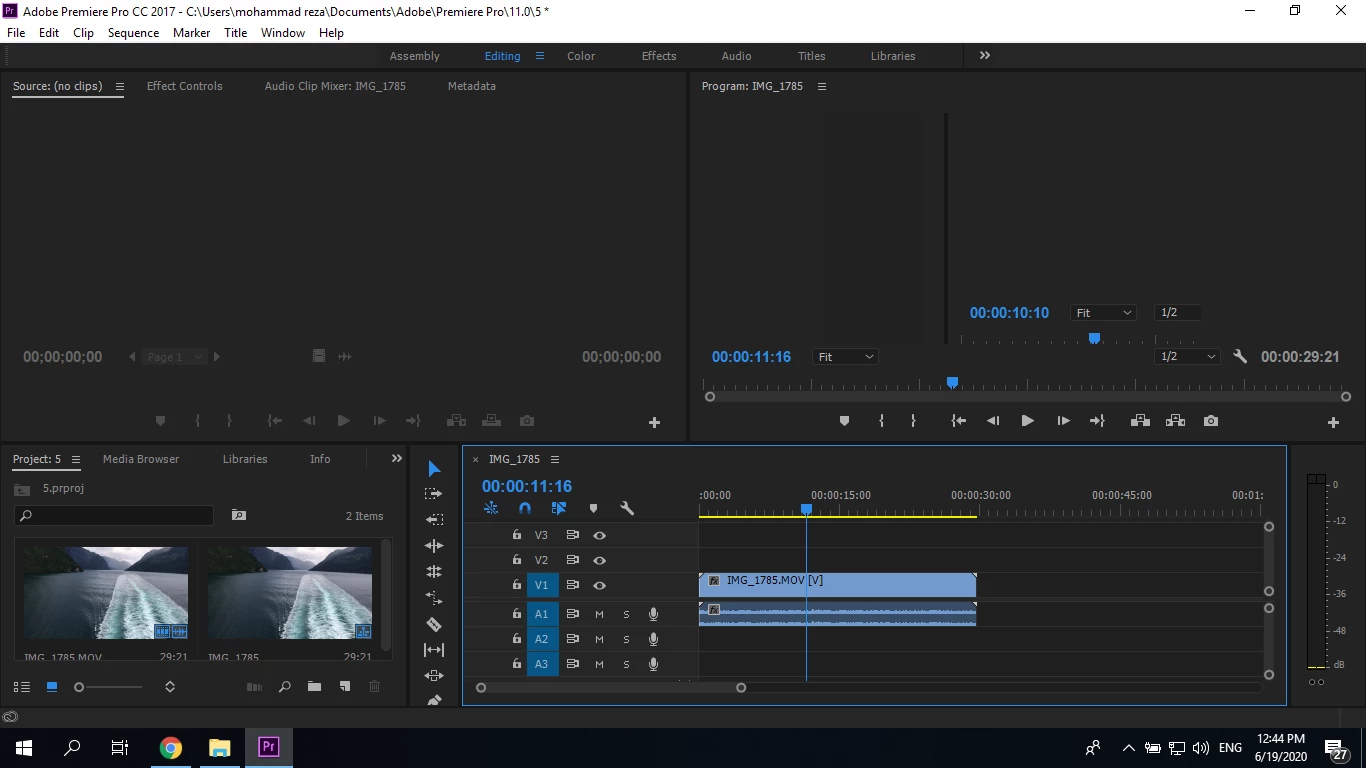Click Go to In in Program monitor
1366x768 pixels.
958,421
